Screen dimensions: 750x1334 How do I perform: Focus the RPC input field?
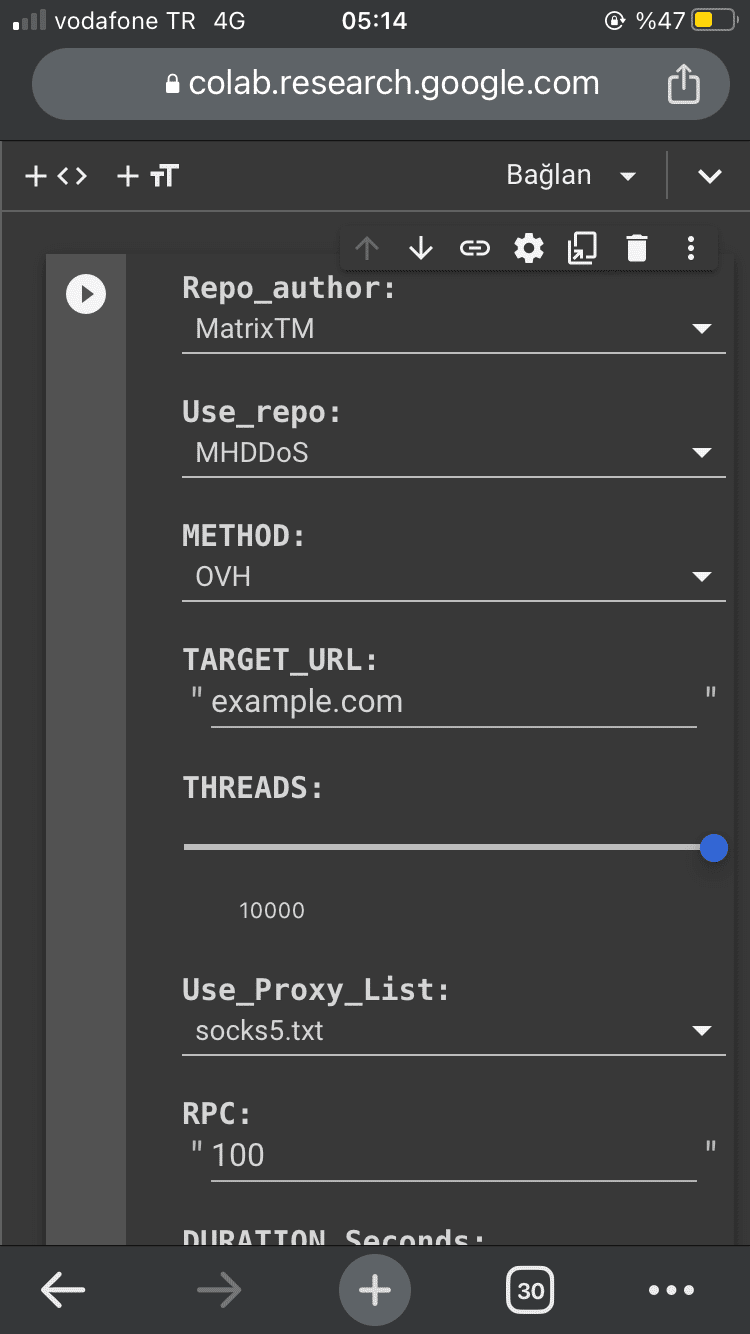(x=453, y=1156)
